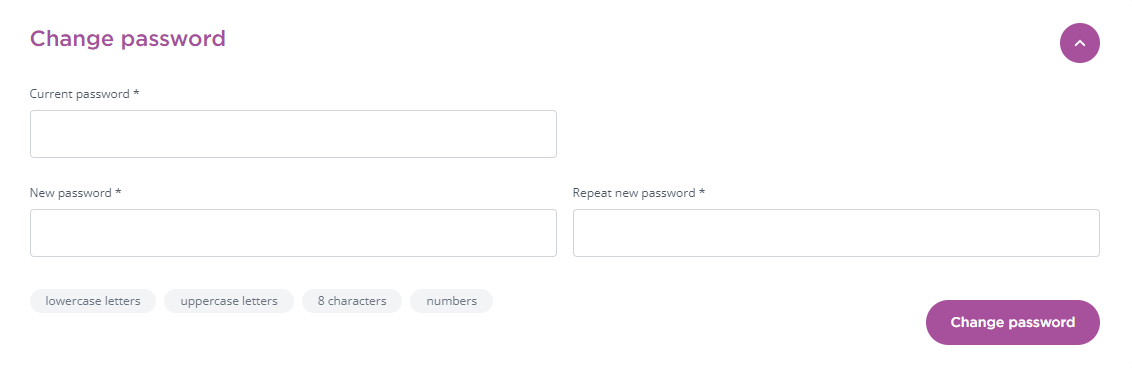Click the asterisk beside New password label
This screenshot has height=368, width=1132.
point(118,193)
